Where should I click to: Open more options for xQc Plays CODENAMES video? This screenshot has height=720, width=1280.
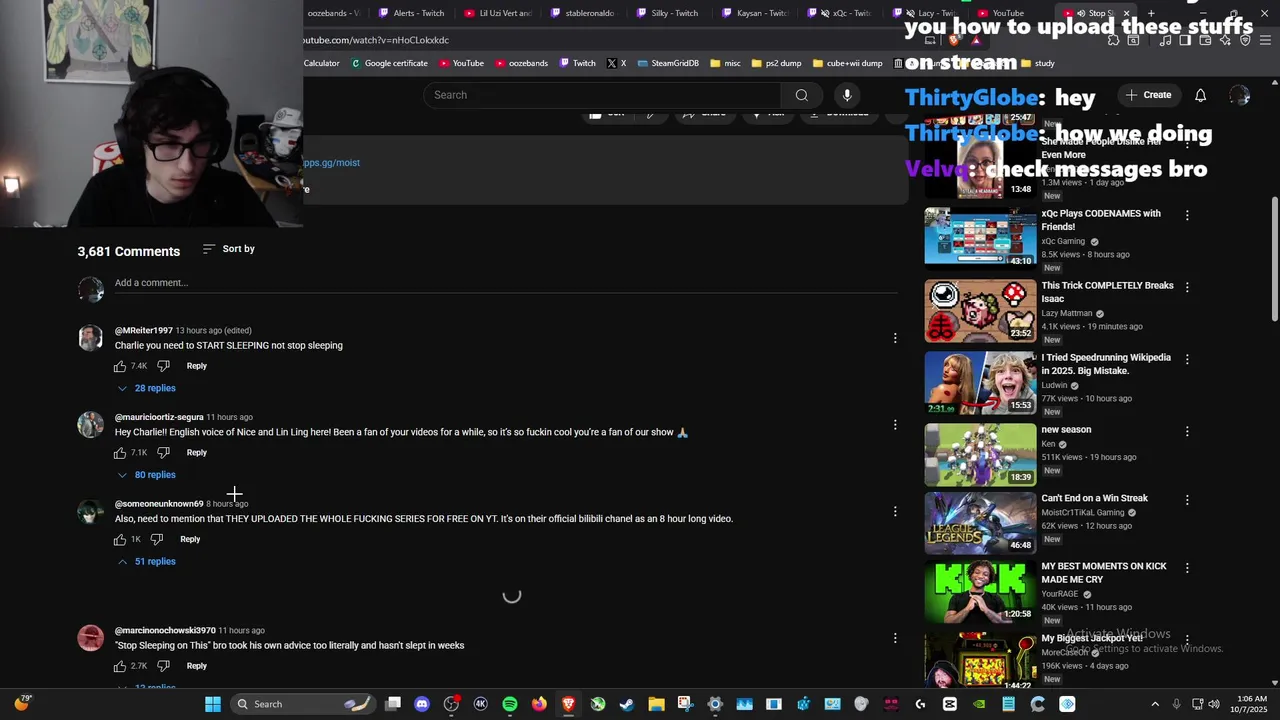[1187, 215]
